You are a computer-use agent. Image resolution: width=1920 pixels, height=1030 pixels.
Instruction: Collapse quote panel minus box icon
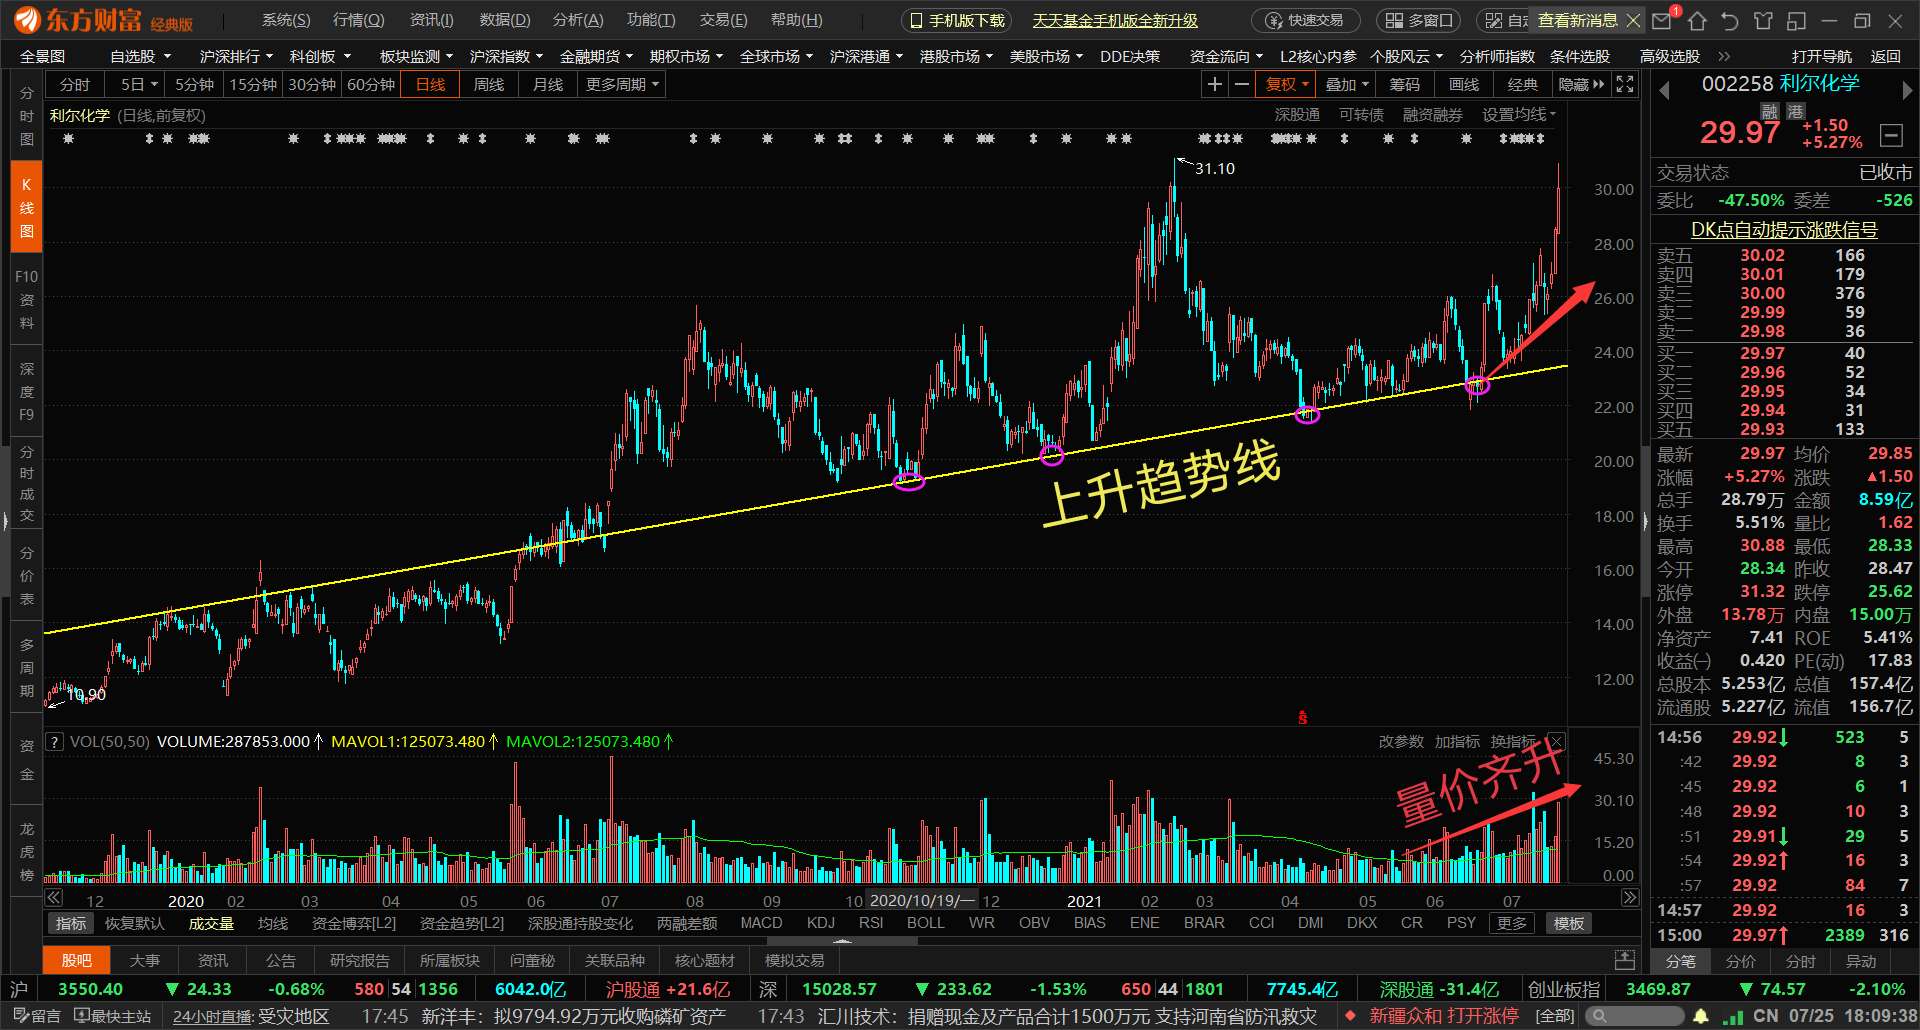coord(1891,134)
